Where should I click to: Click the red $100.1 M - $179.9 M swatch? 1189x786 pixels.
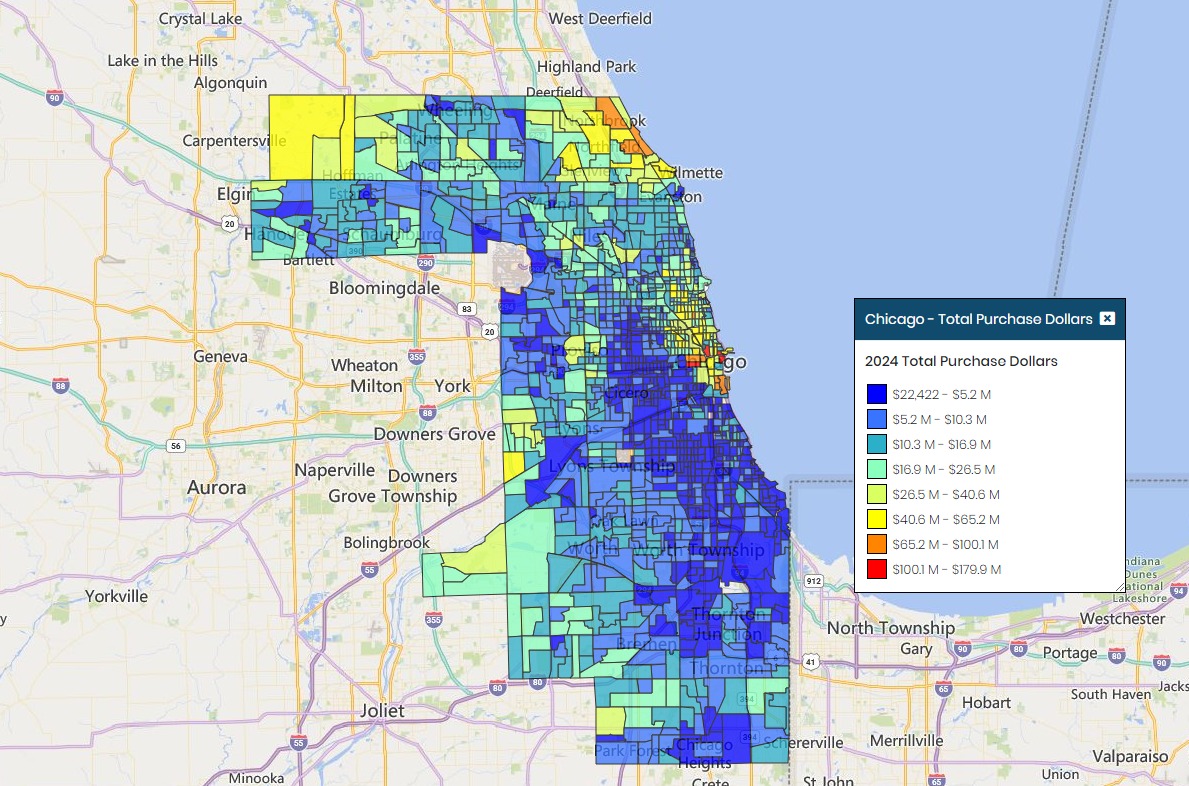click(x=877, y=569)
